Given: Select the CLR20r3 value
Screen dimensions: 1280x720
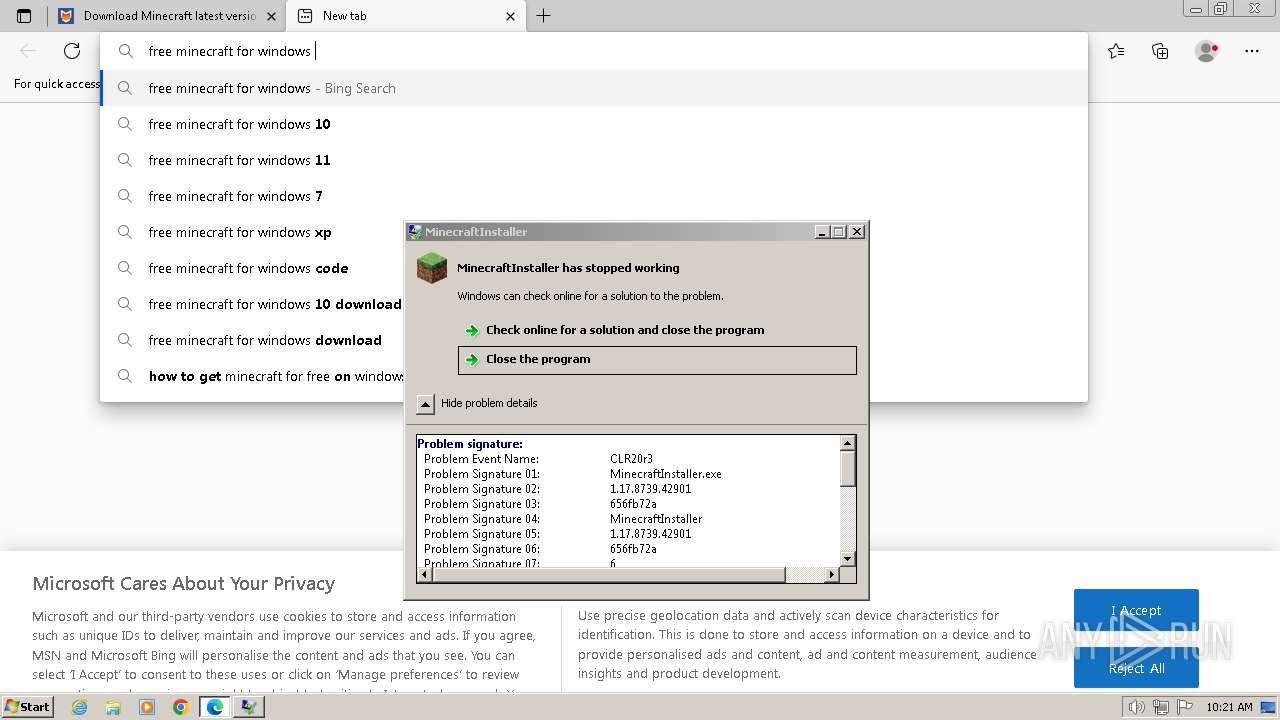Looking at the screenshot, I should click(631, 459).
